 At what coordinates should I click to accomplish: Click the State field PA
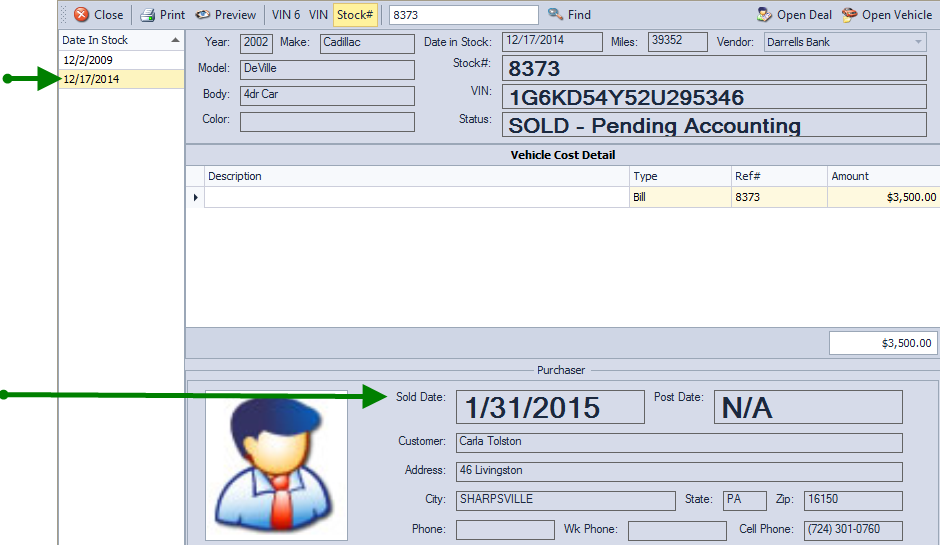tap(745, 501)
